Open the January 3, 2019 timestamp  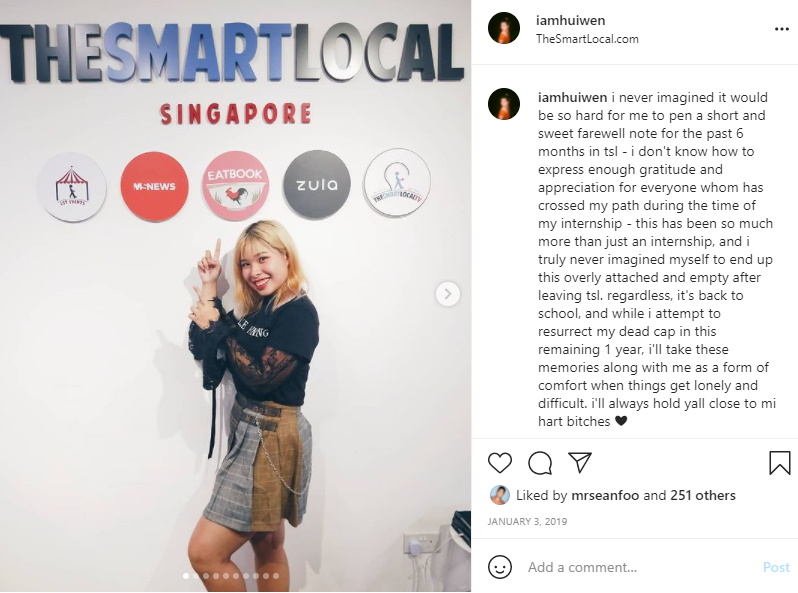pyautogui.click(x=527, y=521)
